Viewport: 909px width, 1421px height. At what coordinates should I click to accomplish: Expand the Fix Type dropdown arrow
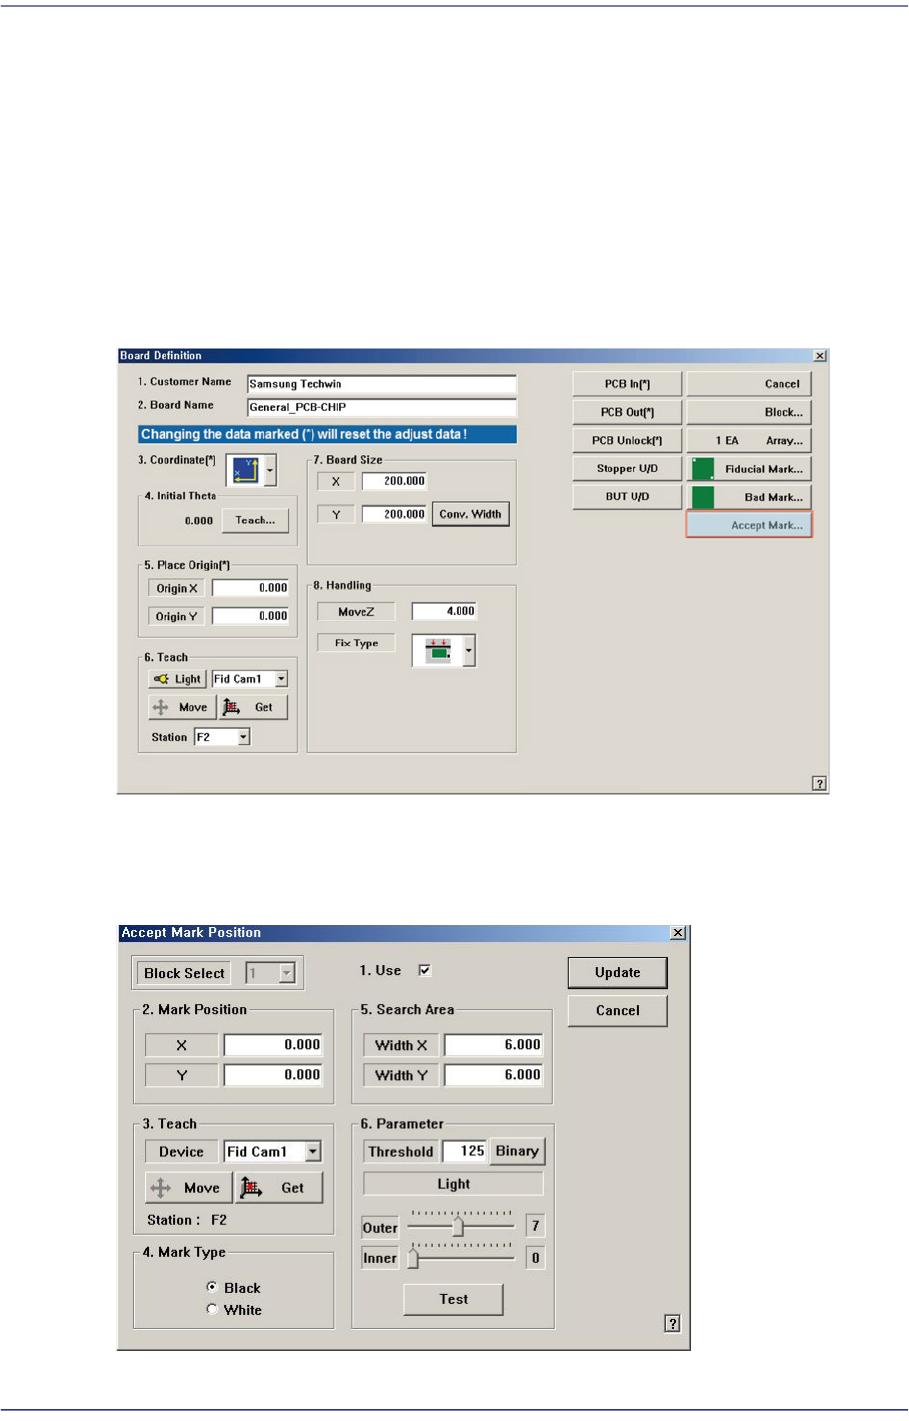(469, 651)
